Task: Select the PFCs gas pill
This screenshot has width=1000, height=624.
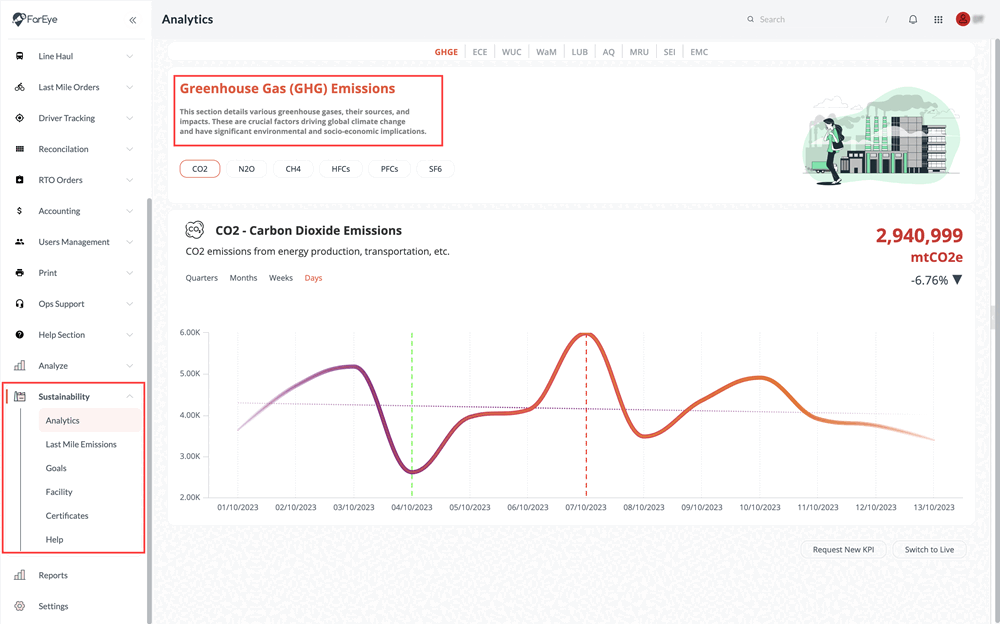Action: coord(389,169)
